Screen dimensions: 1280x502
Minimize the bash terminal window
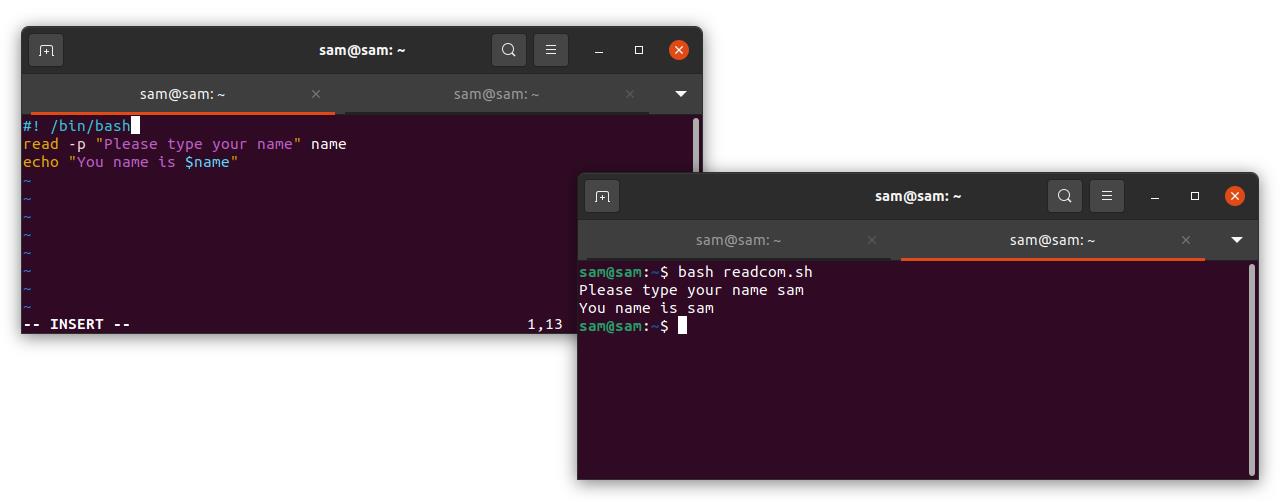click(x=1155, y=196)
